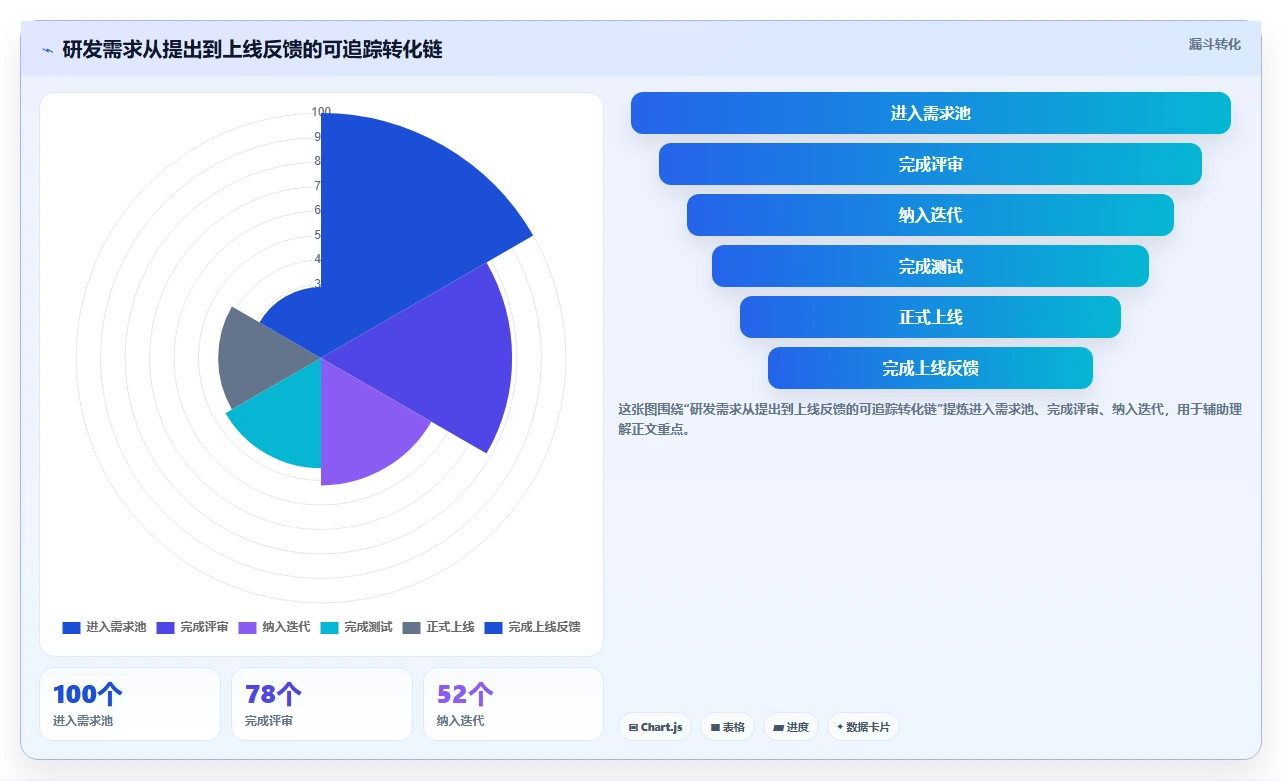Click the Chart.js tag at the bottom

coord(655,727)
